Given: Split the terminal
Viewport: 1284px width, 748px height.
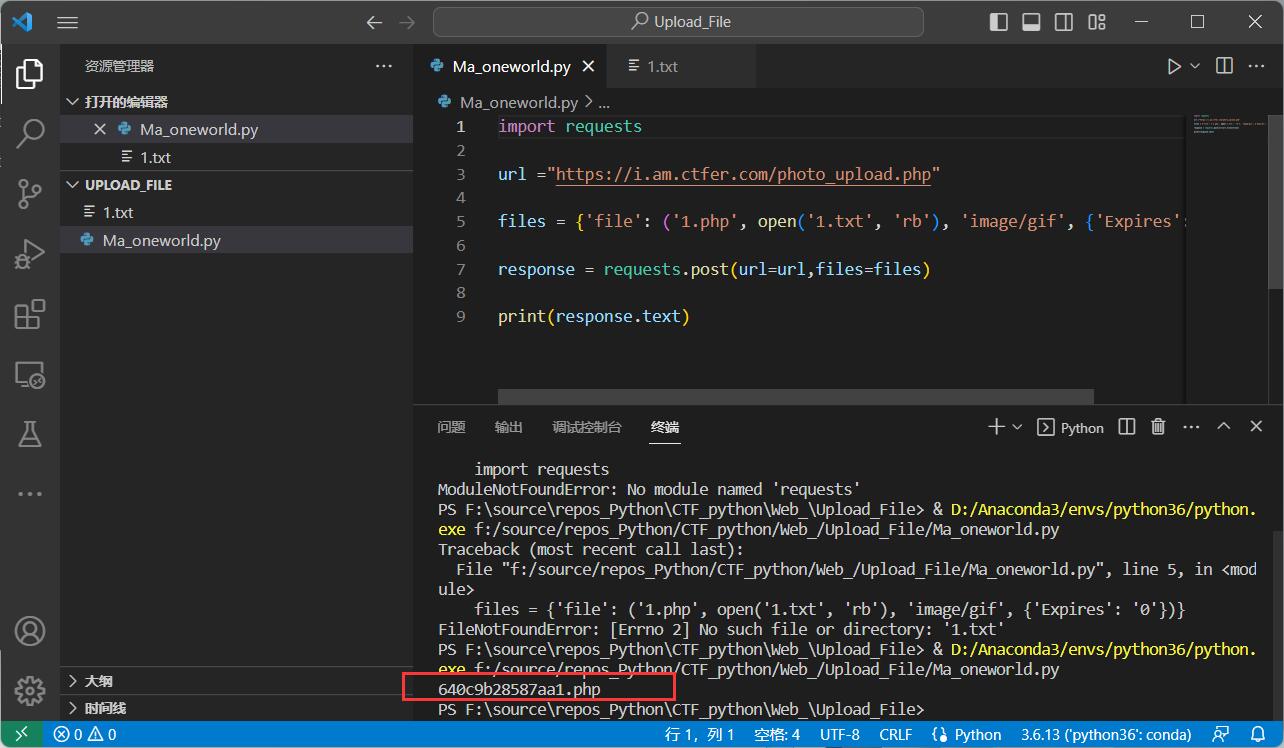Looking at the screenshot, I should [1127, 427].
